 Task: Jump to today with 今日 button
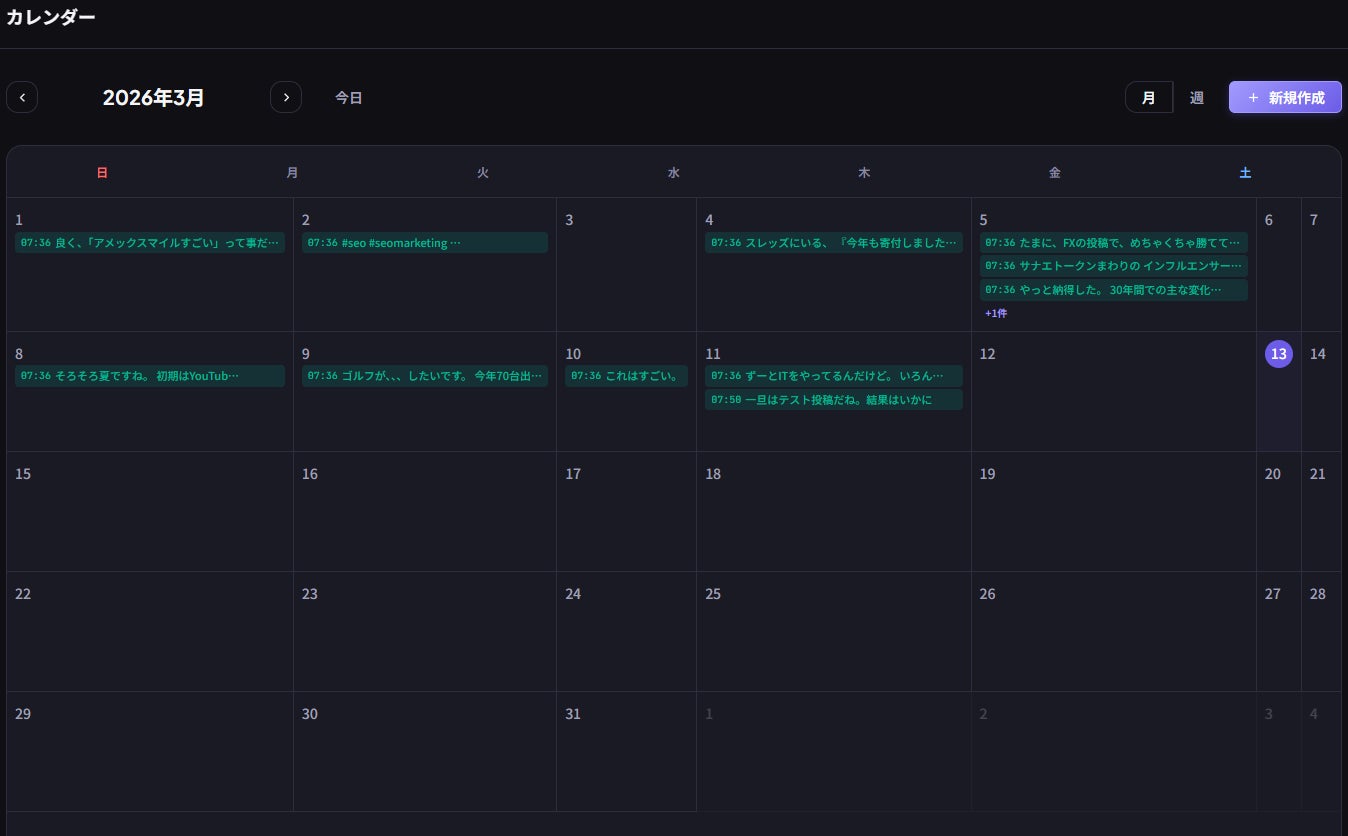pyautogui.click(x=348, y=98)
